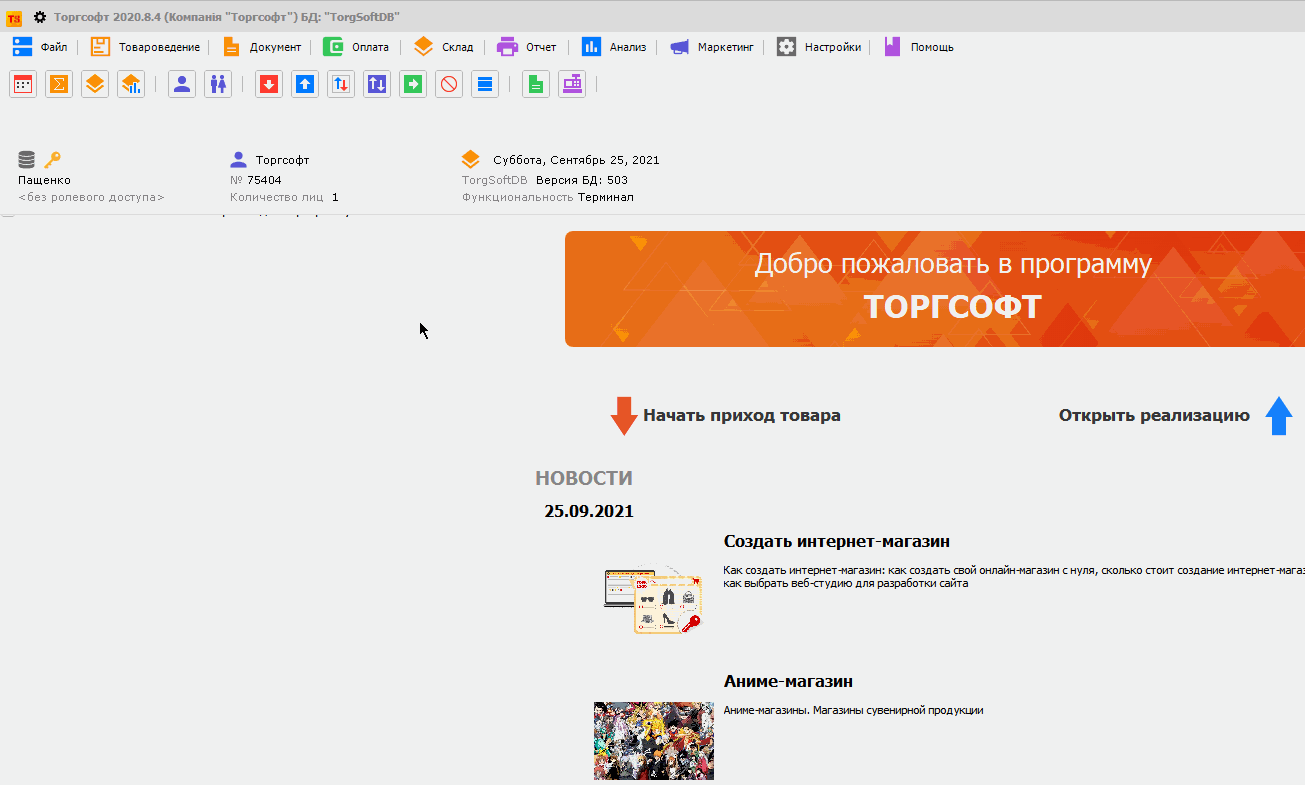Click the Начать приход товара button
Viewport: 1305px width, 785px height.
click(x=742, y=415)
